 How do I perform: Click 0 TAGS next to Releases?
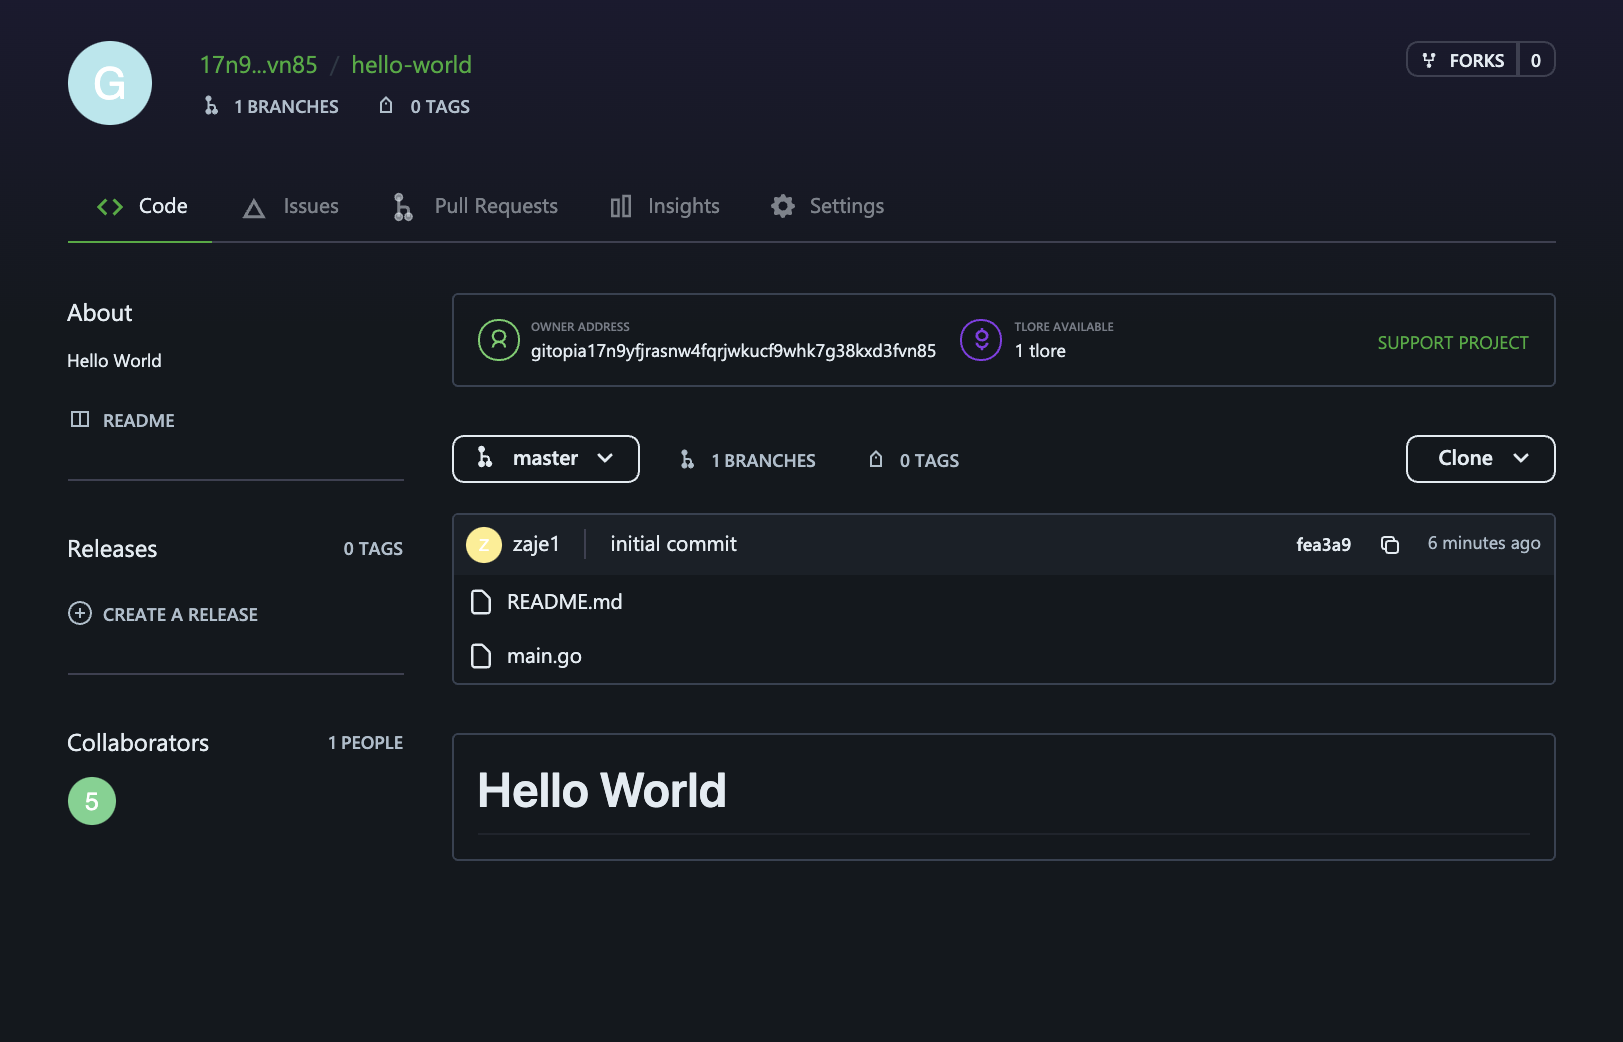(x=373, y=549)
